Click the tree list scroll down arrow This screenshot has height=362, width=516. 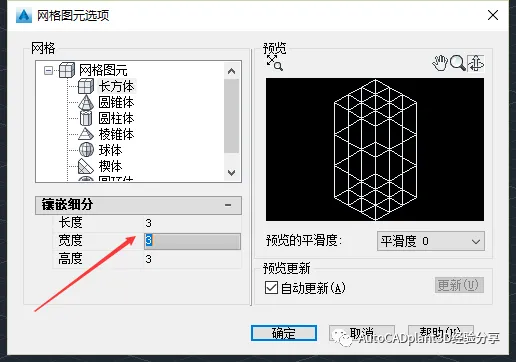[x=231, y=173]
